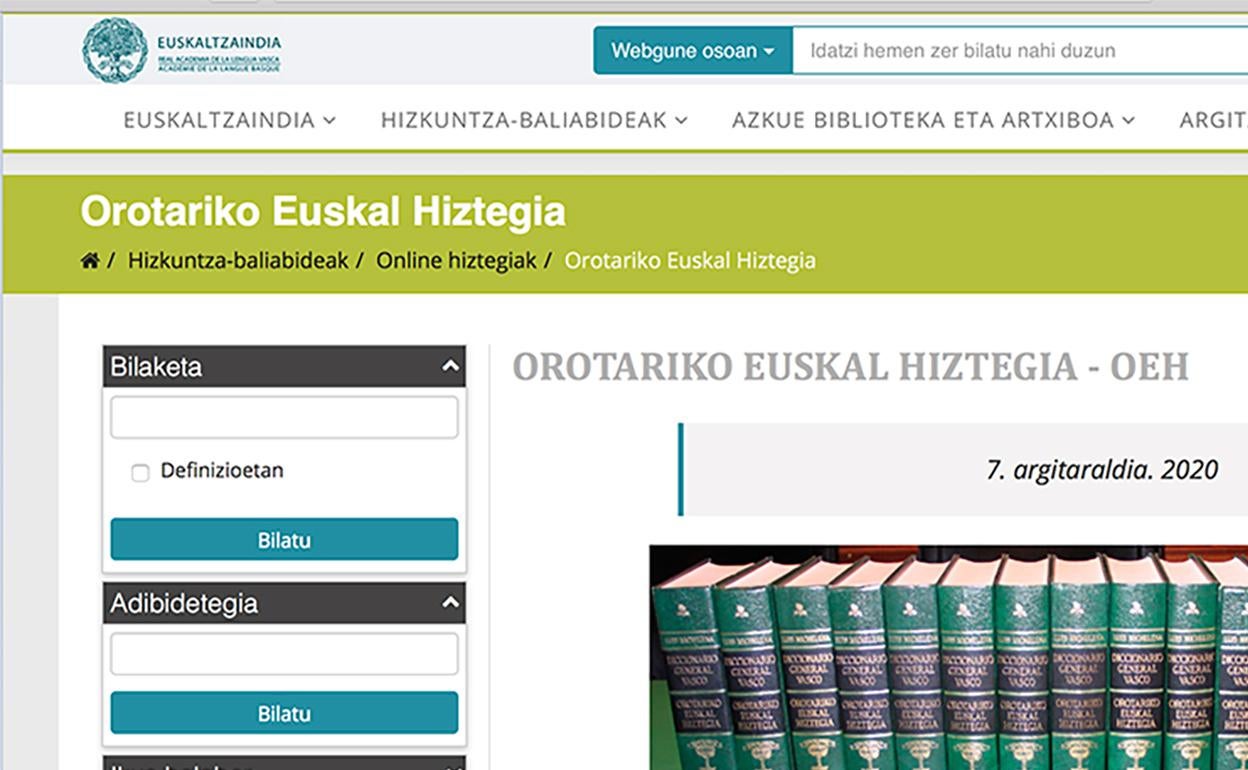Viewport: 1248px width, 770px height.
Task: Follow the Online hiztegiak breadcrumb link
Action: (456, 261)
